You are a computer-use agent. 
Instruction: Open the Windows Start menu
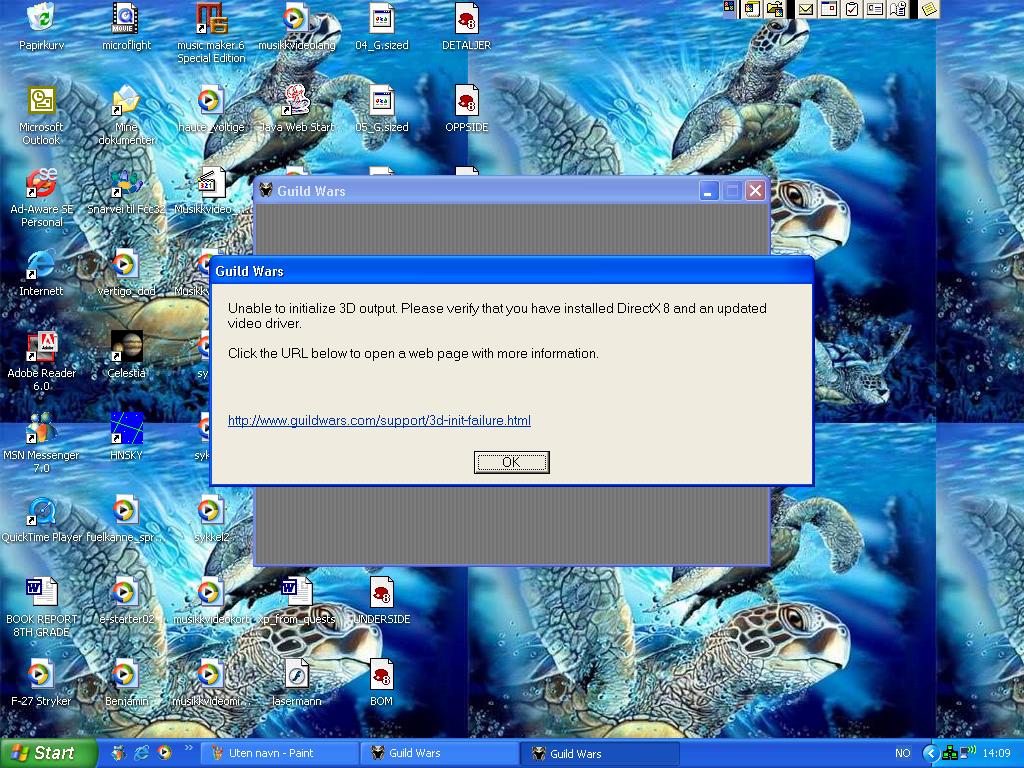click(x=47, y=753)
